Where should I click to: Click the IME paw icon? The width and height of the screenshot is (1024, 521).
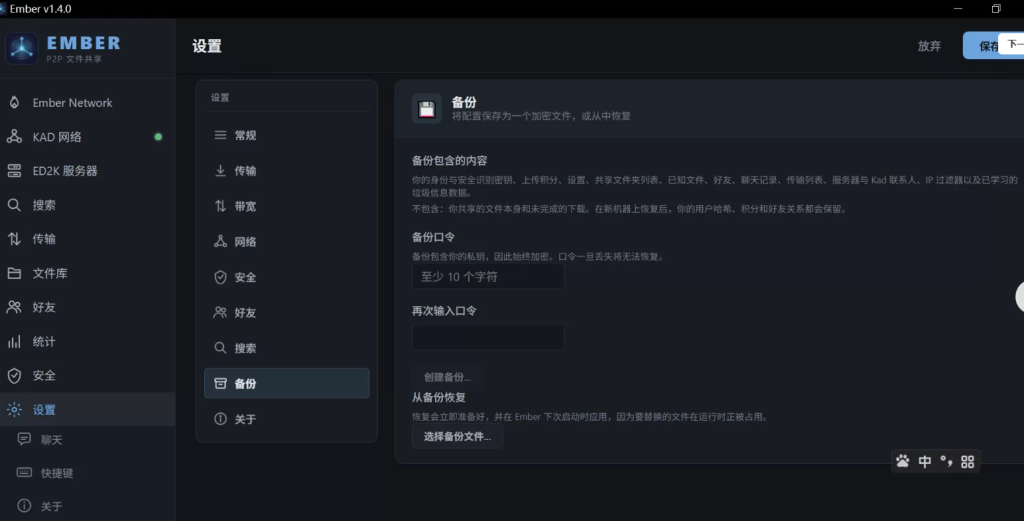(903, 461)
